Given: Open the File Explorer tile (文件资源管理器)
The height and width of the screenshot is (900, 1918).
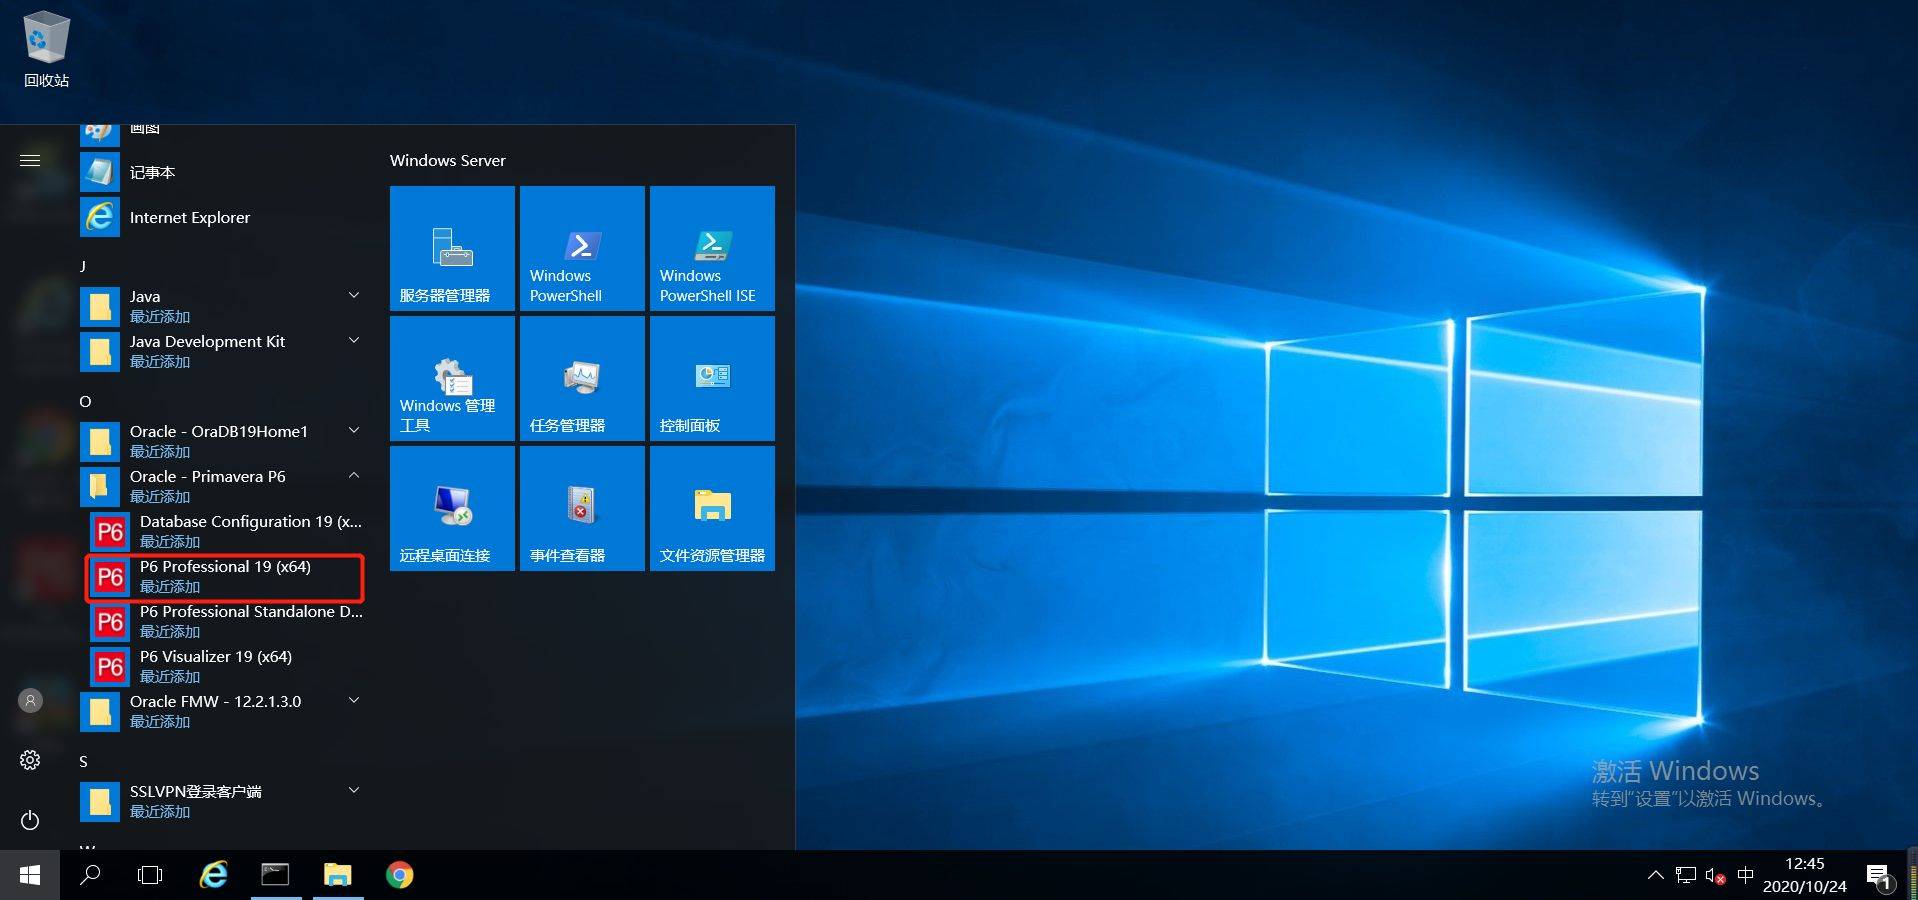Looking at the screenshot, I should (712, 508).
